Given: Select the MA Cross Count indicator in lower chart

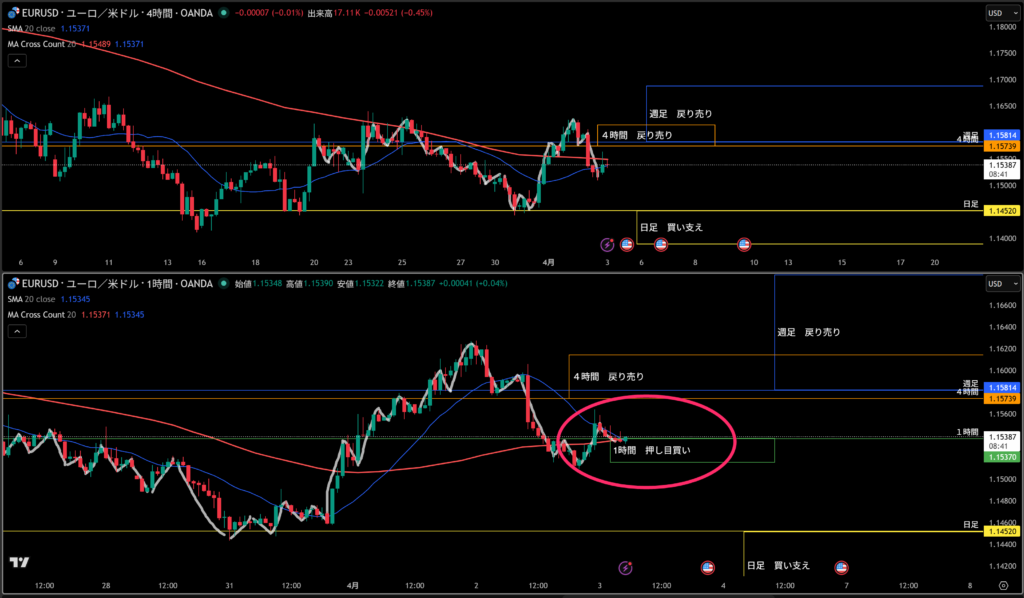Looking at the screenshot, I should coord(42,314).
